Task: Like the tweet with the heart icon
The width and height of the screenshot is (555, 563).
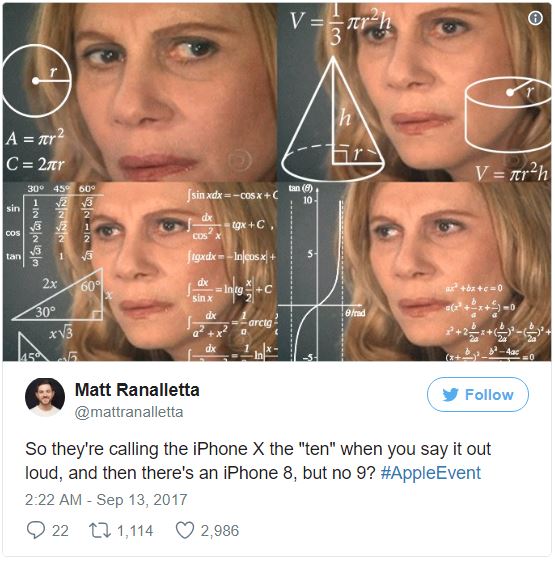Action: point(185,530)
